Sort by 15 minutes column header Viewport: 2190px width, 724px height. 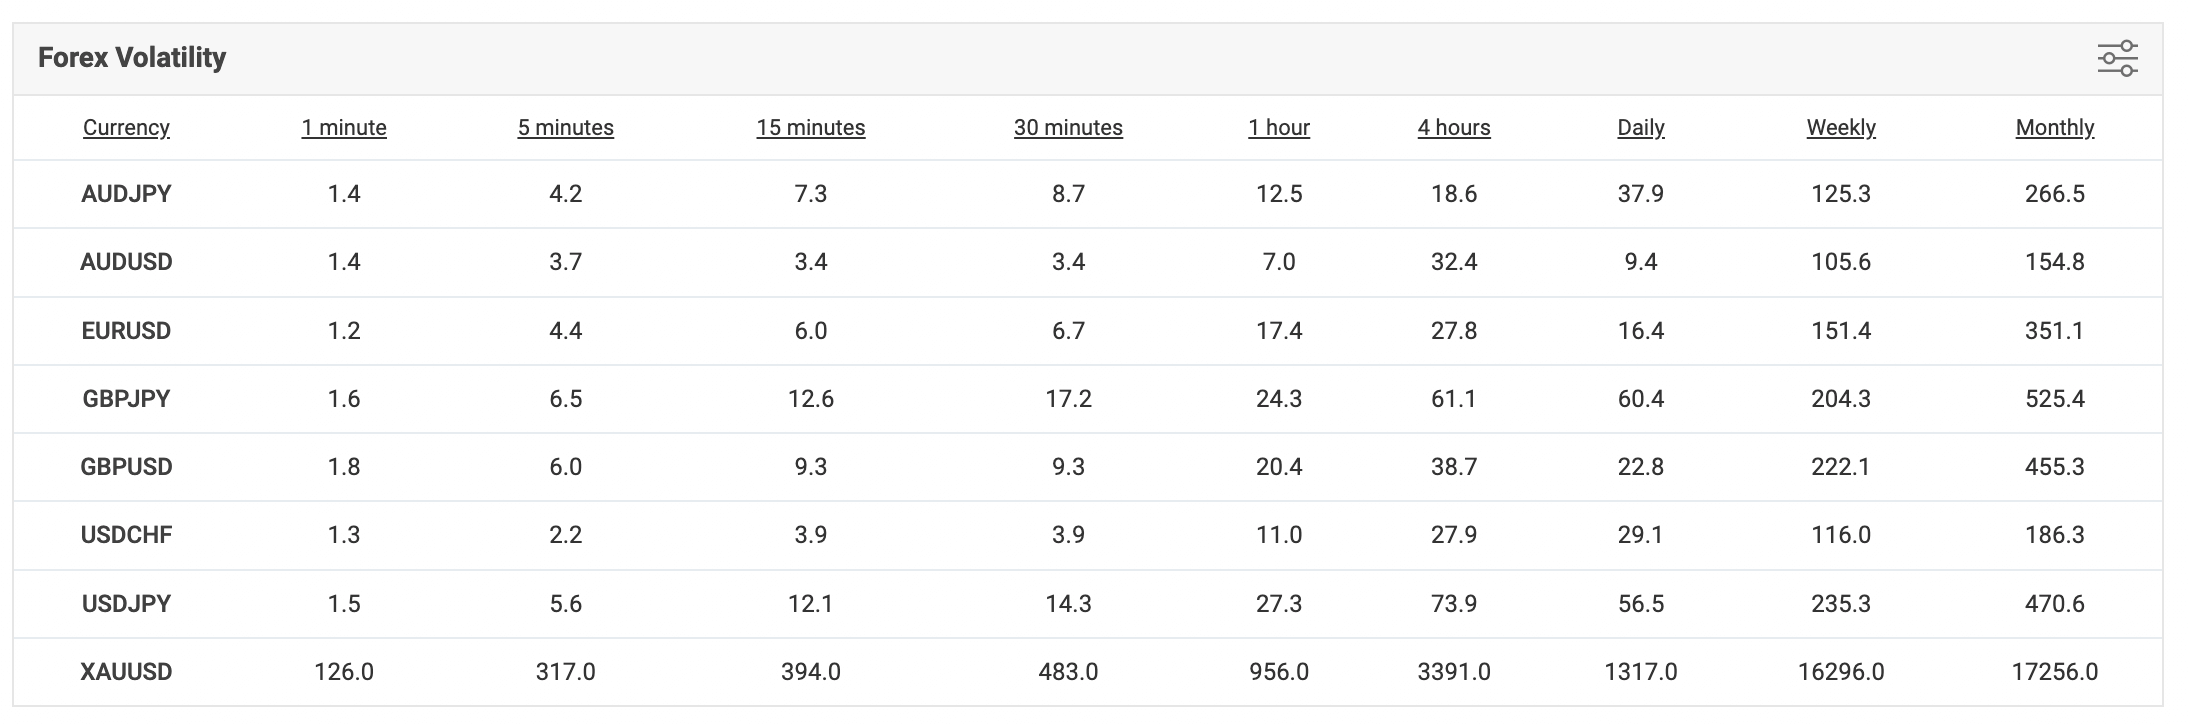[x=810, y=128]
